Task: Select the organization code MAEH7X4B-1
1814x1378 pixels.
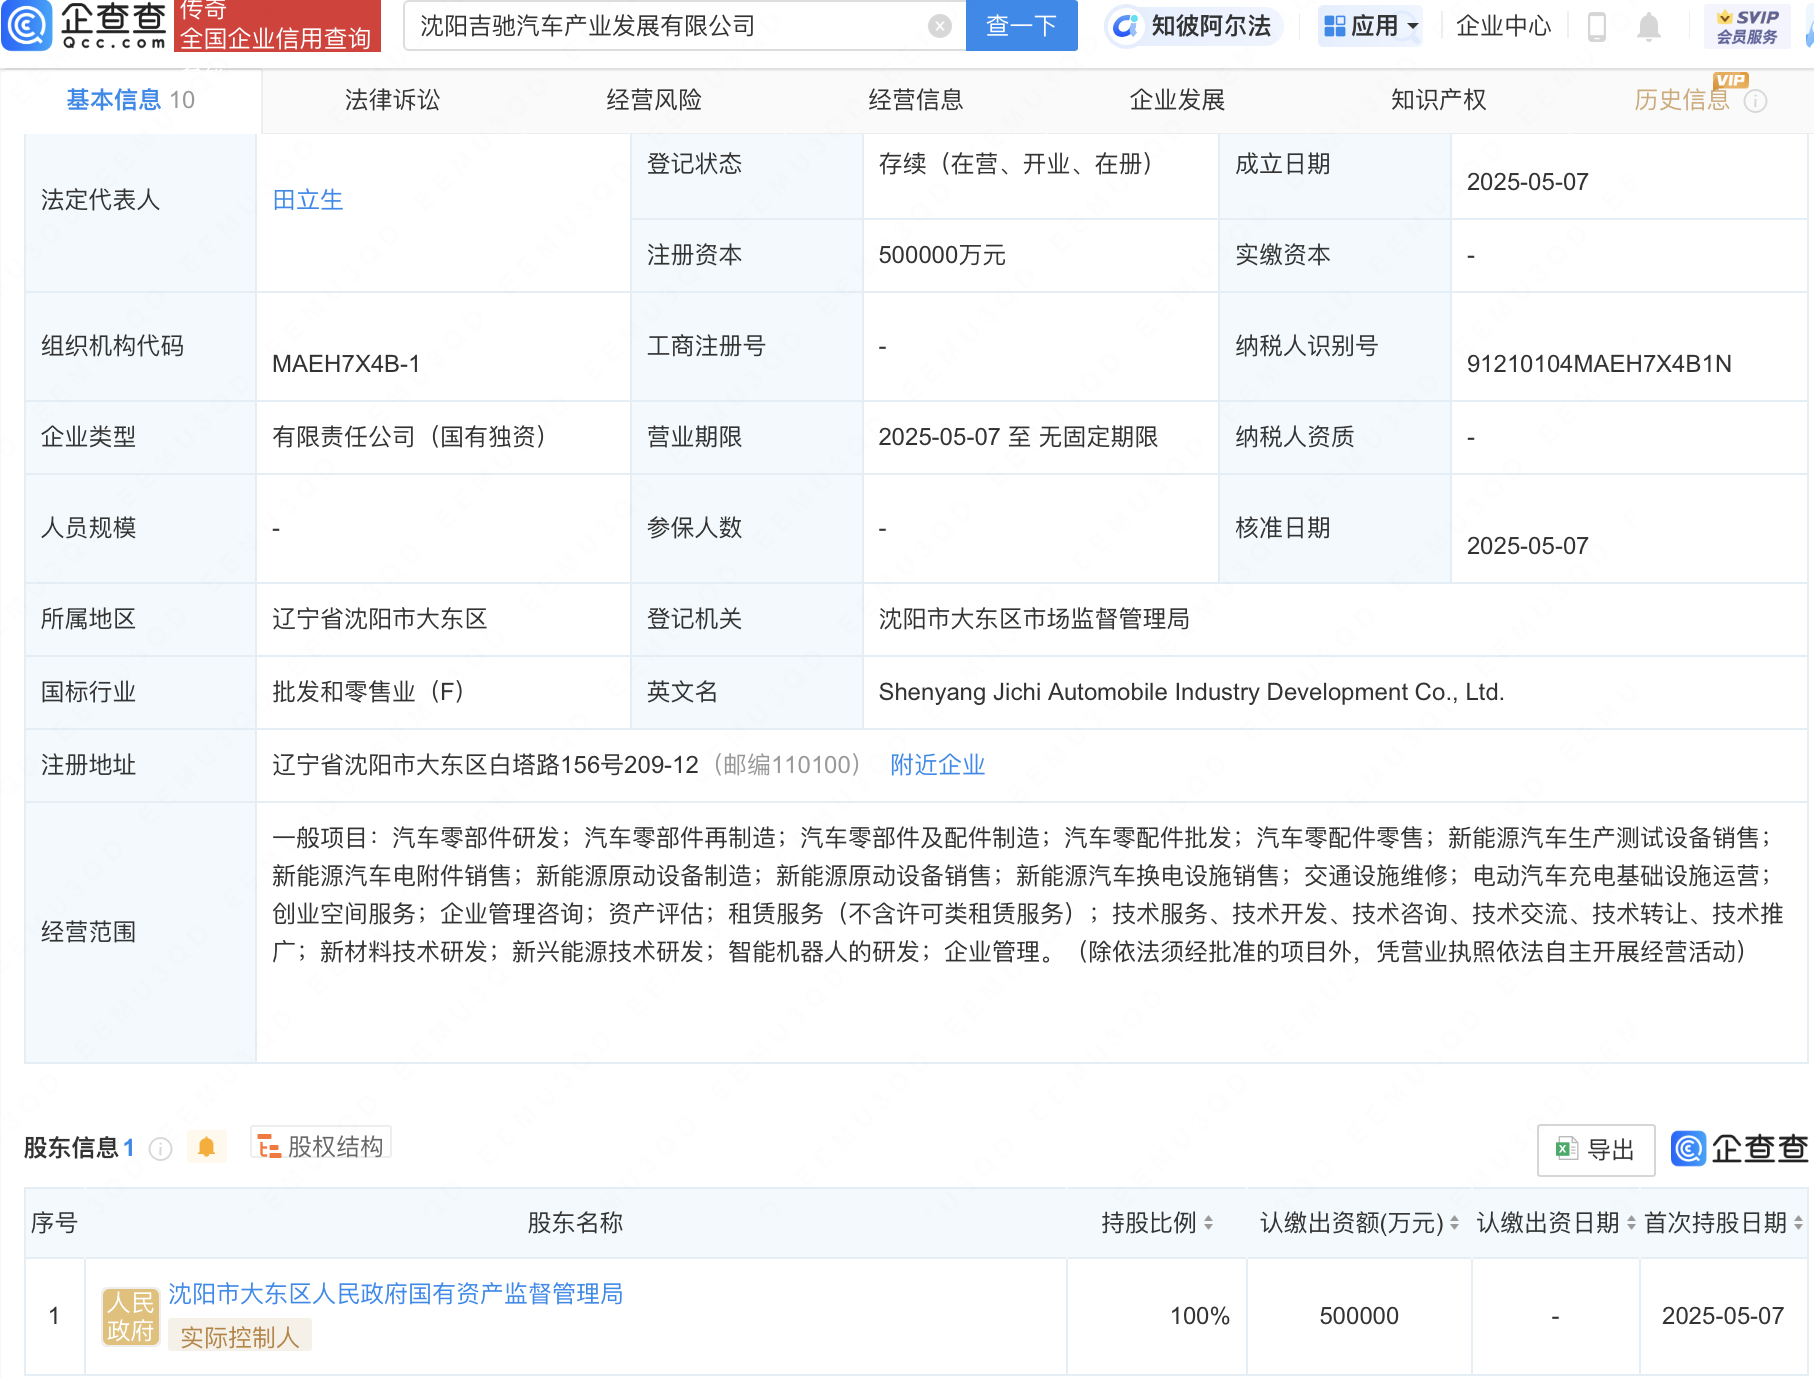Action: 346,364
